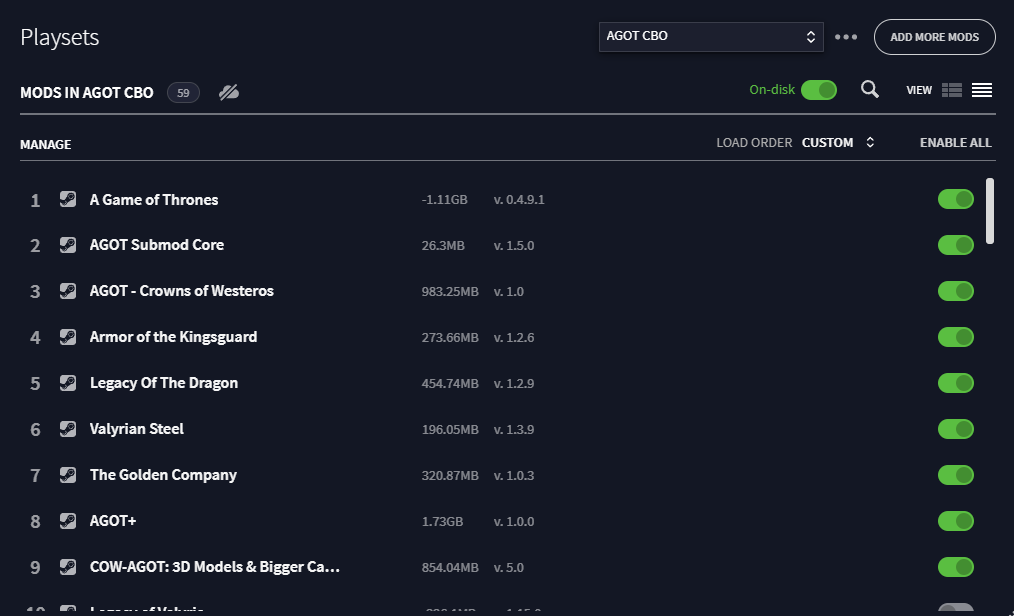The height and width of the screenshot is (616, 1014).
Task: Click Steam icon of Legacy Of The Dragon
Action: point(68,383)
